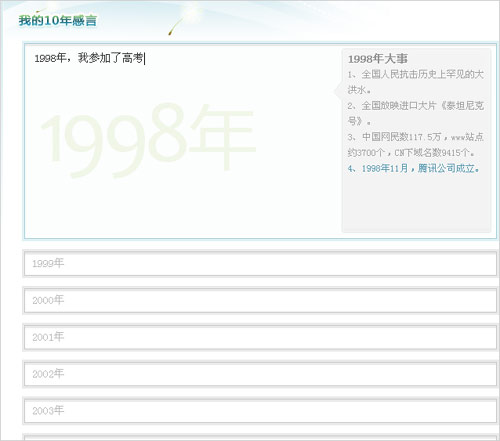Click the large 1998年 watermark in text area

[x=148, y=140]
